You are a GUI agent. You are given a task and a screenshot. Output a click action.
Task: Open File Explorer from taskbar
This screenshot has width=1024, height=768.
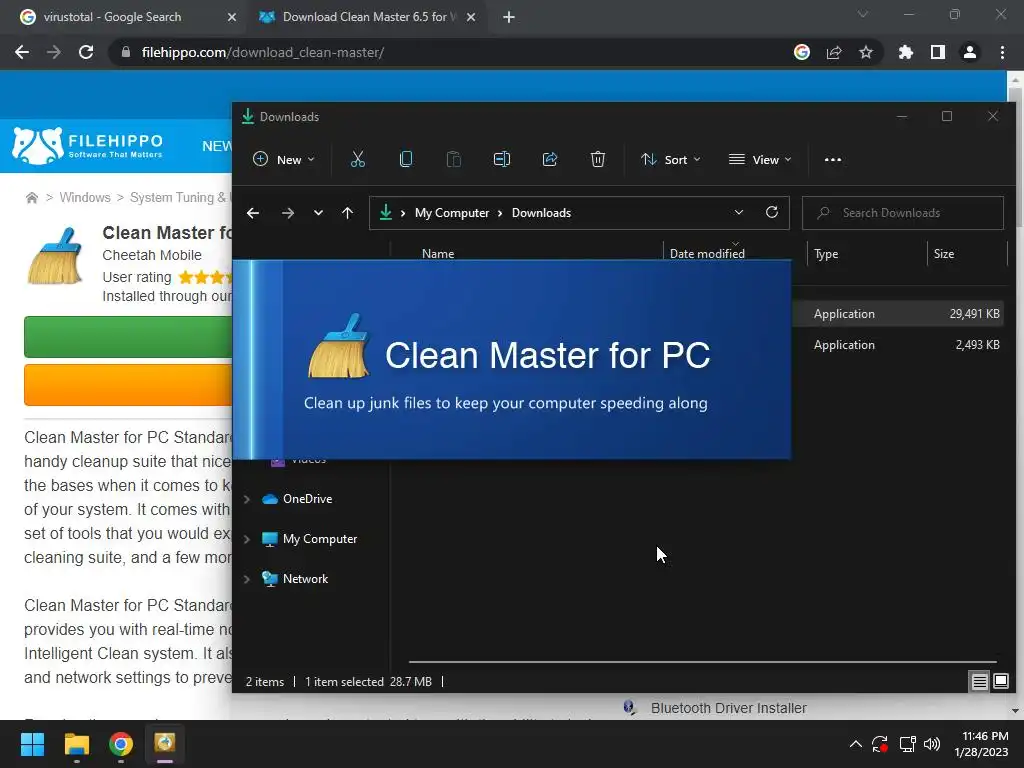click(76, 744)
